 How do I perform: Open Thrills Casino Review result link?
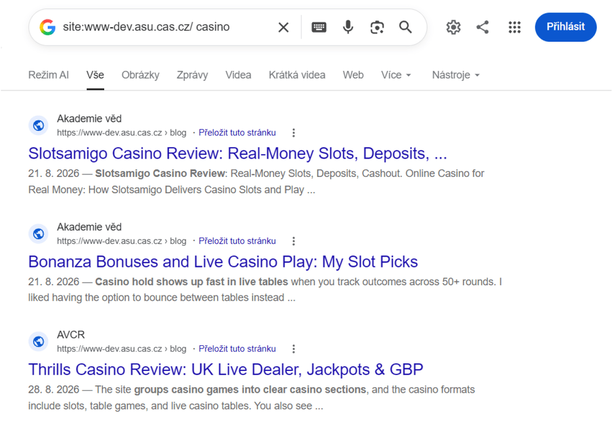(226, 369)
